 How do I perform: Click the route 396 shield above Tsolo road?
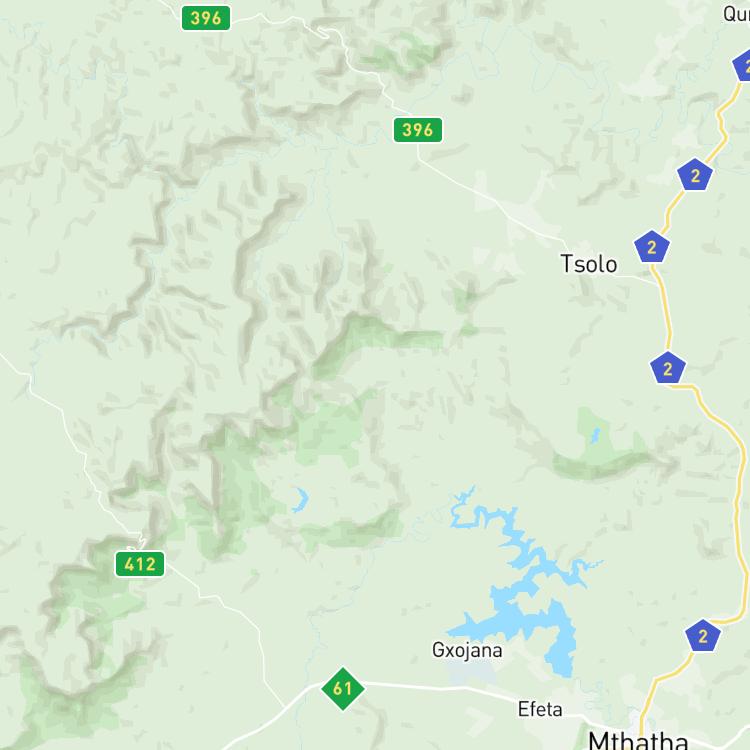pyautogui.click(x=418, y=130)
